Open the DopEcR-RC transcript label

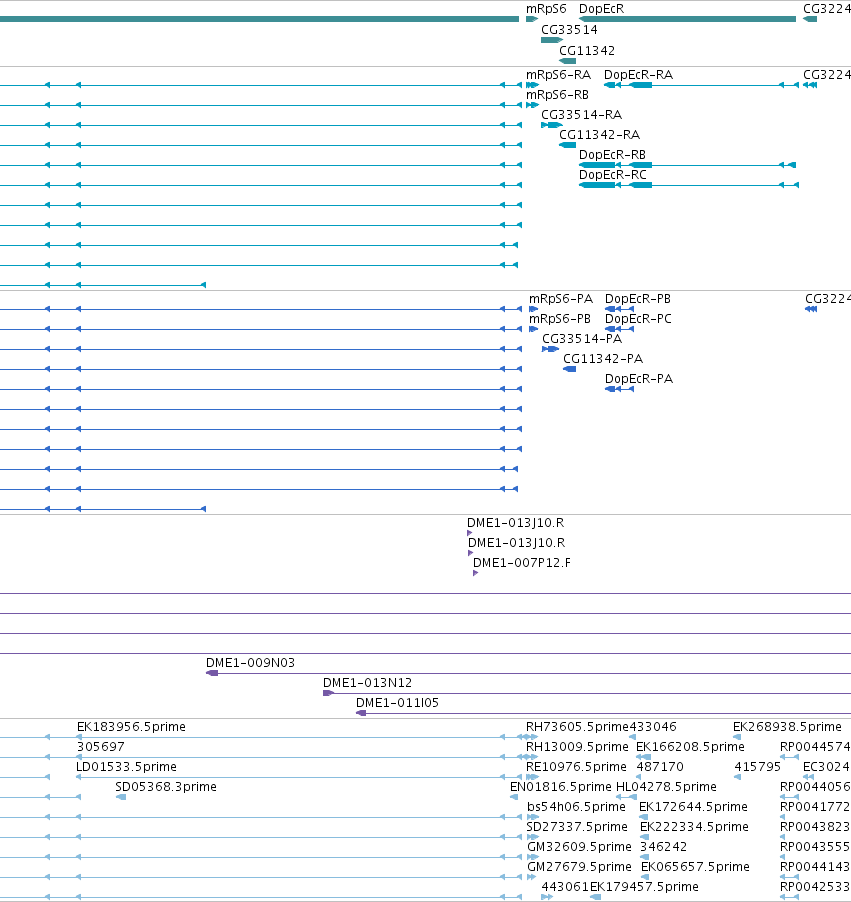click(x=613, y=175)
